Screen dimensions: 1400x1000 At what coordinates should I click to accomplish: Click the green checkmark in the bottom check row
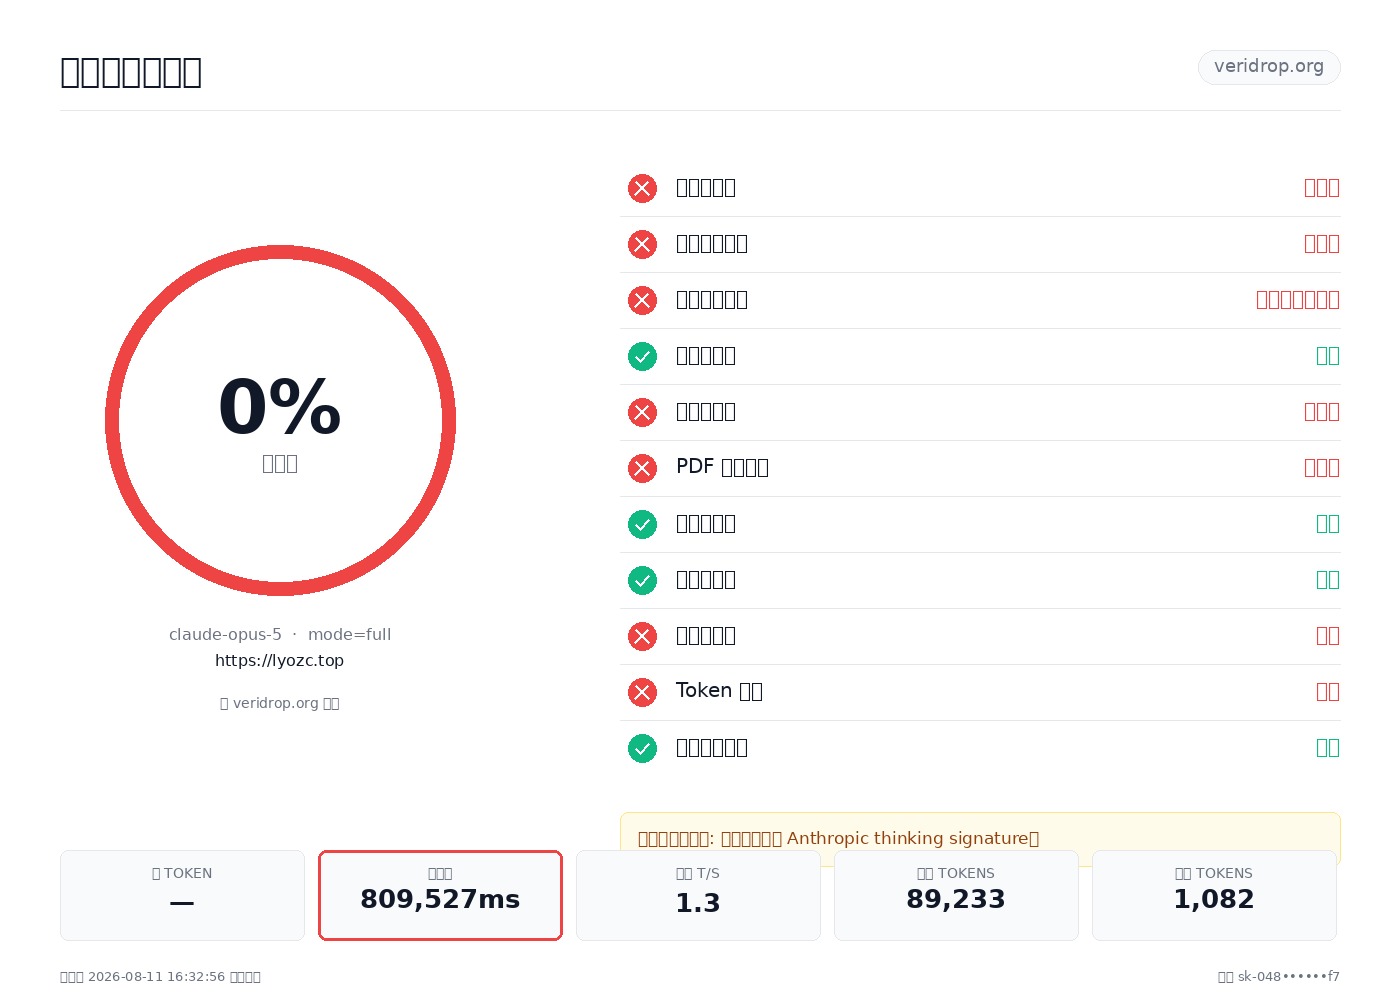pos(642,748)
